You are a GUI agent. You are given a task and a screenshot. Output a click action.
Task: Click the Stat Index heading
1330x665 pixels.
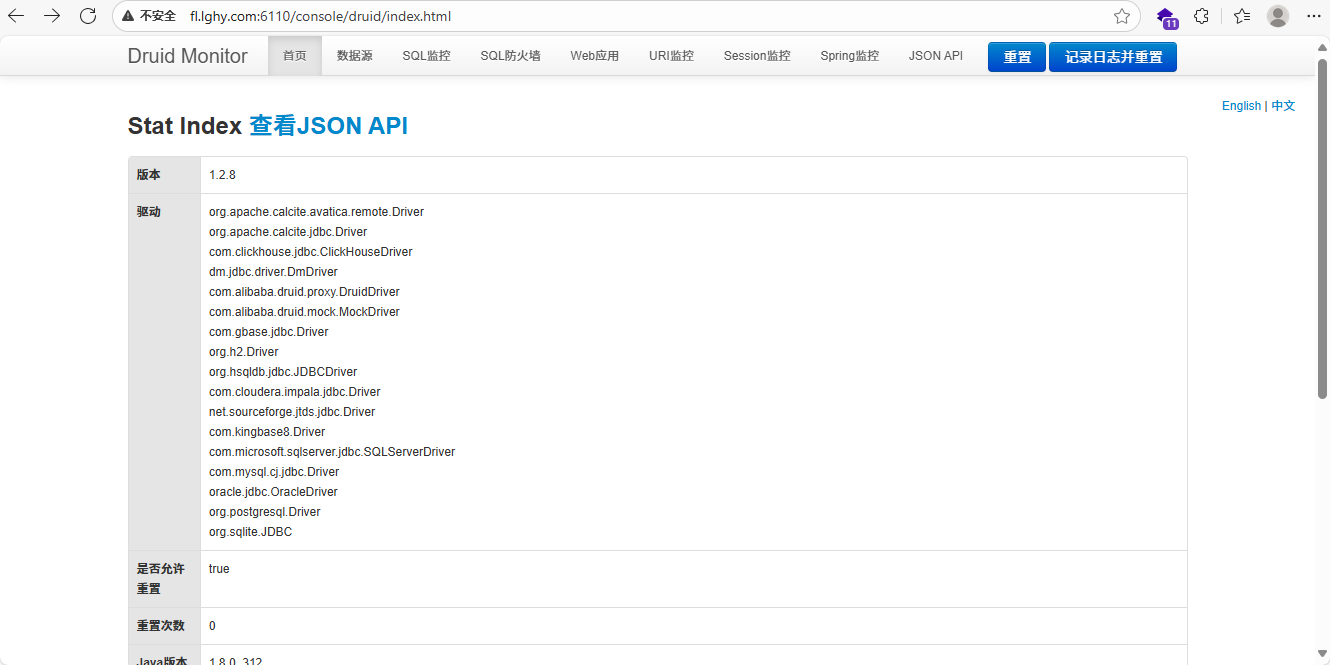pos(185,126)
